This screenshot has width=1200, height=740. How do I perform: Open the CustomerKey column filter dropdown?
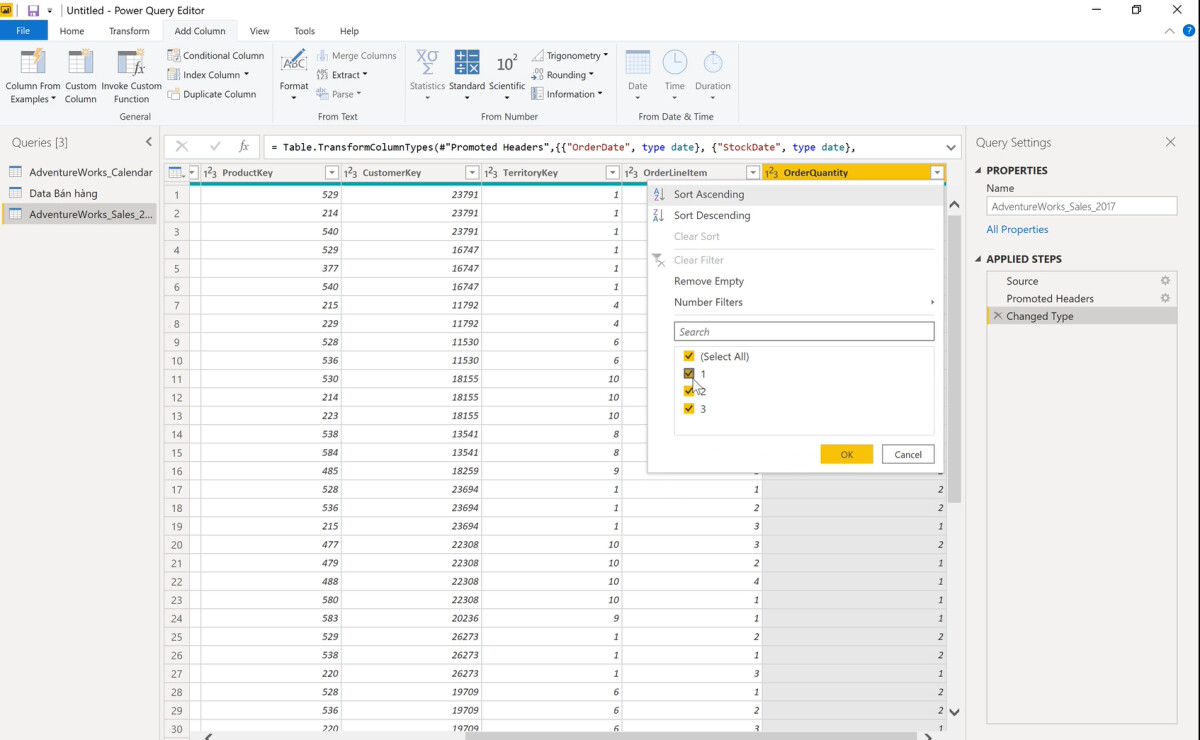coord(471,172)
